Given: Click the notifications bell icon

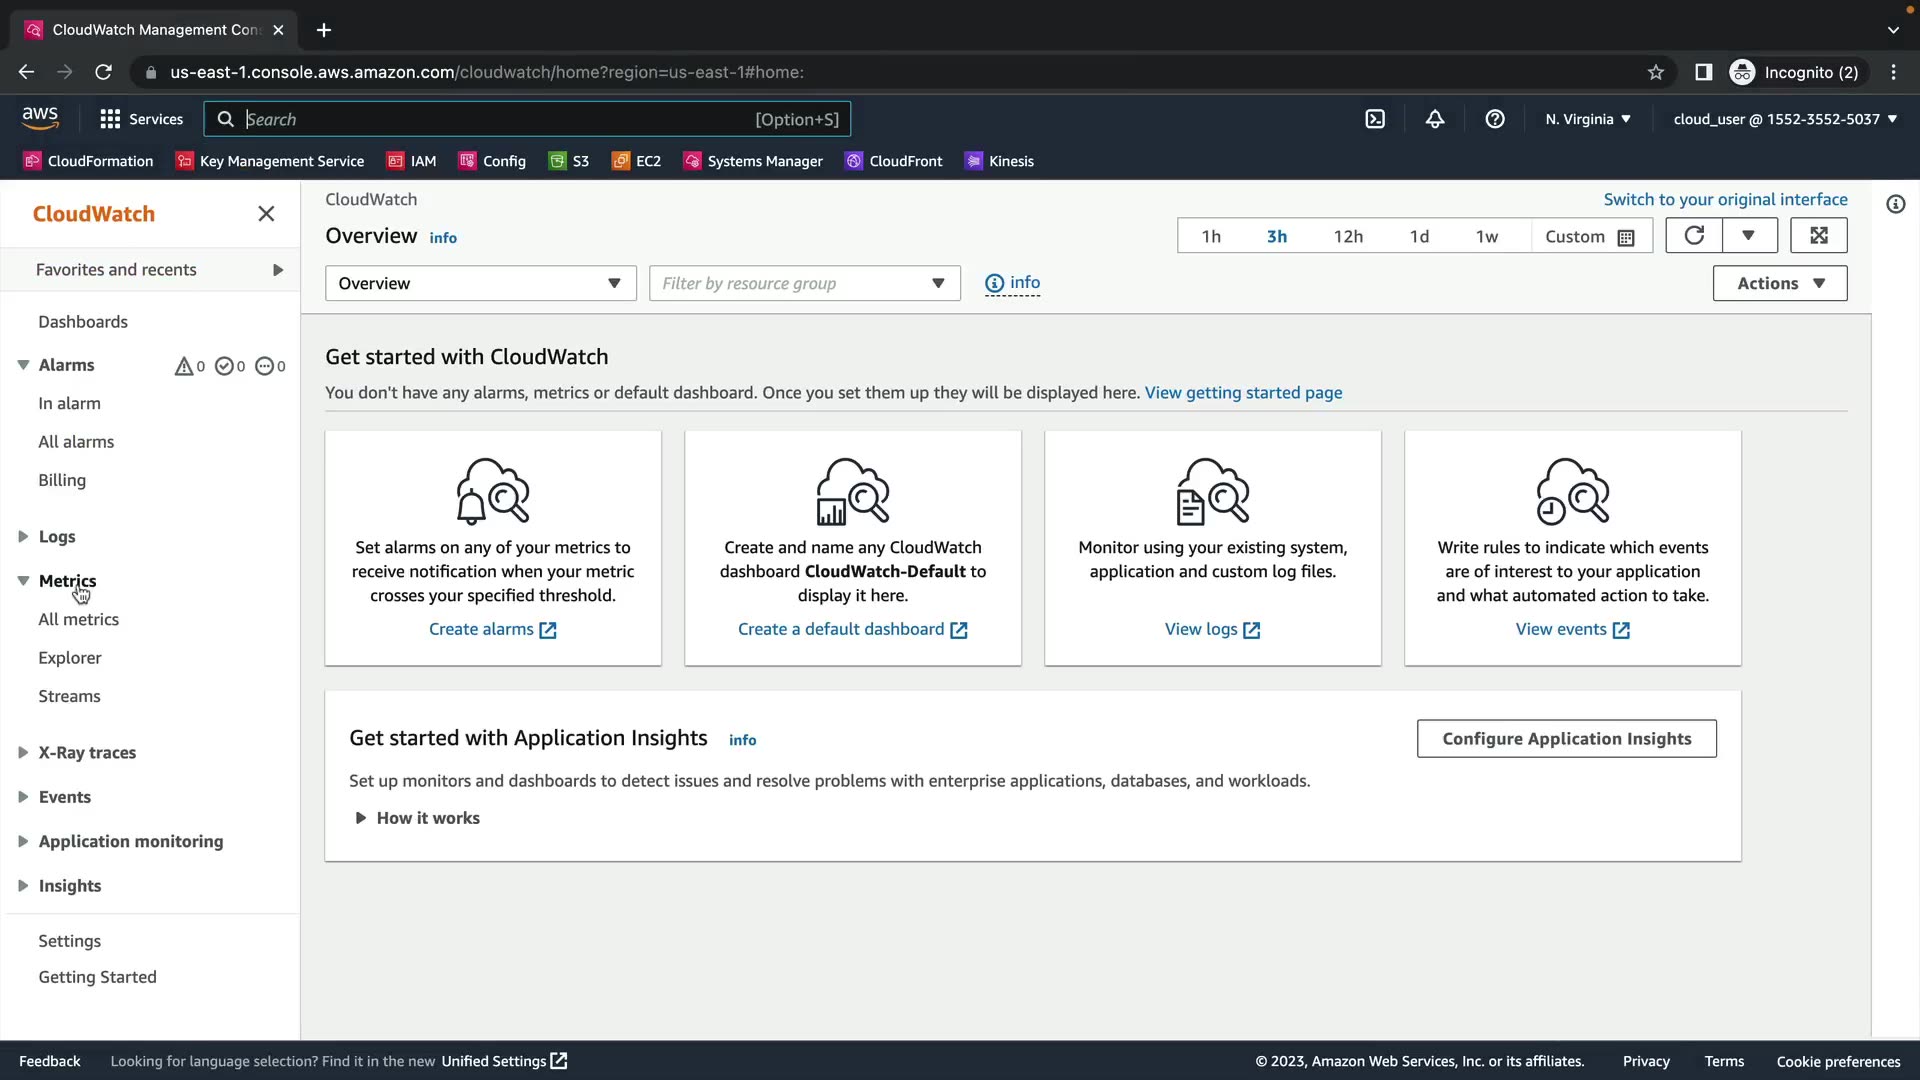Looking at the screenshot, I should point(1435,119).
